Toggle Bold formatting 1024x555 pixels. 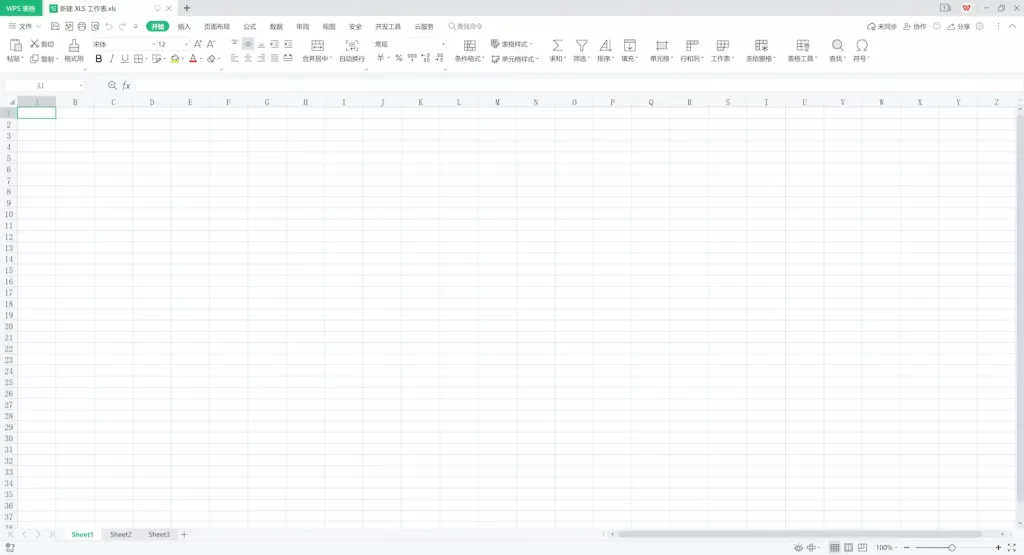pyautogui.click(x=99, y=59)
